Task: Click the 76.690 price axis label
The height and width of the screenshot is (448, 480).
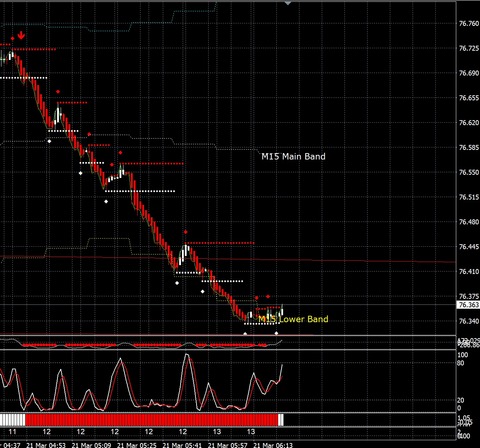Action: tap(469, 73)
